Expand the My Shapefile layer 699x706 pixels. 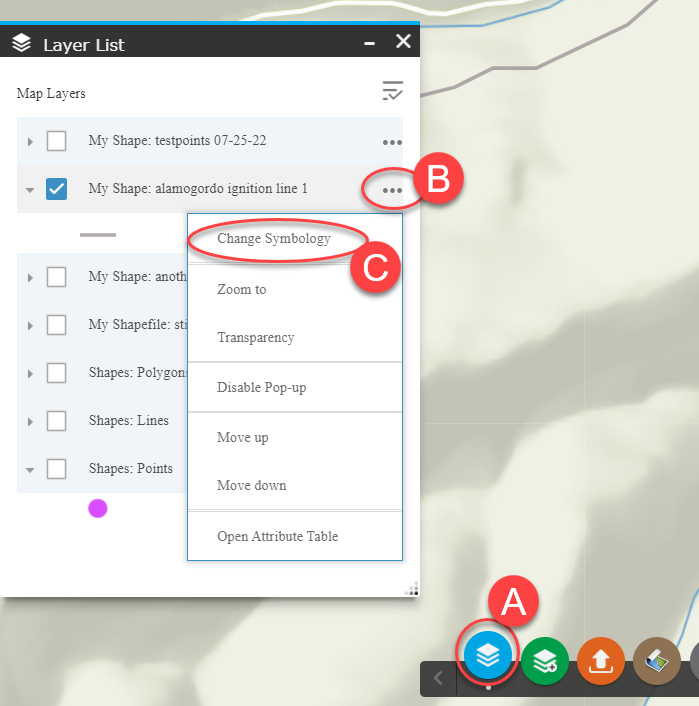tap(30, 326)
